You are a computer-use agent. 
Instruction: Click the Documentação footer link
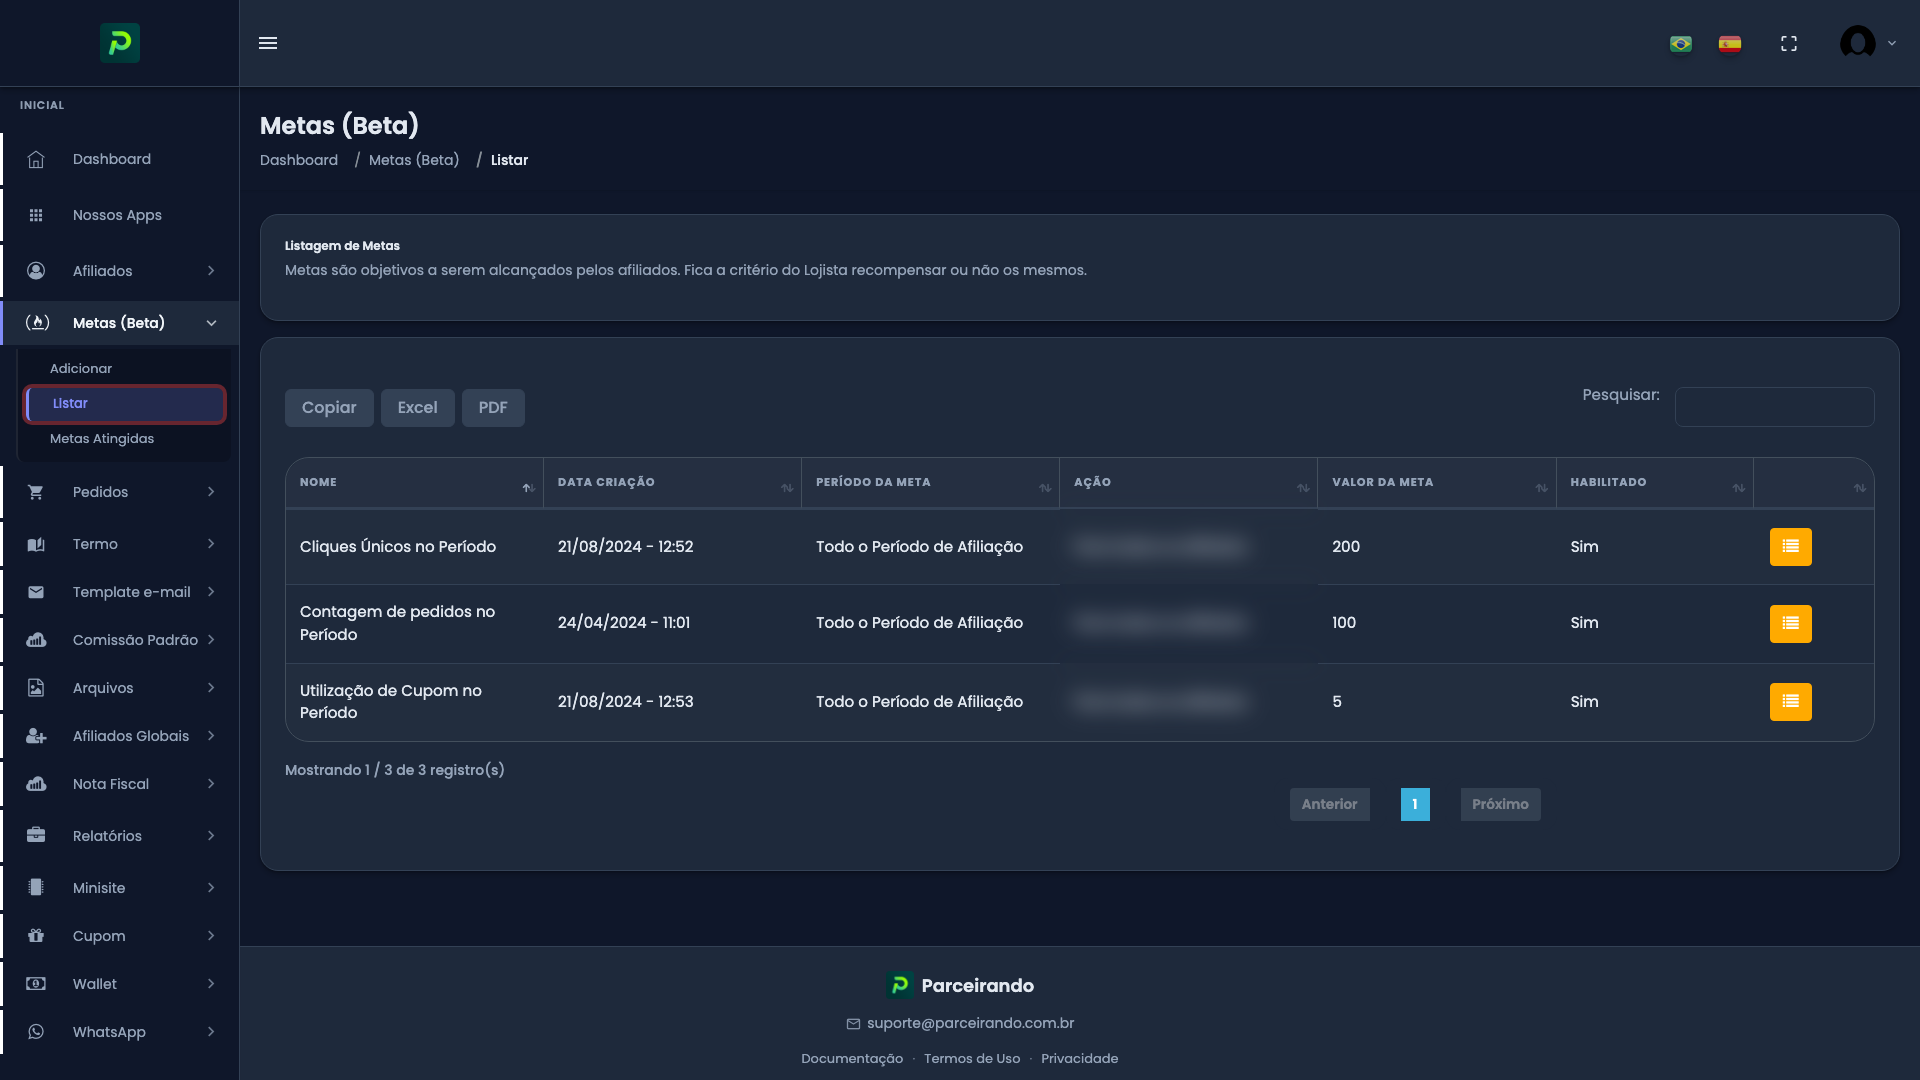point(851,1059)
